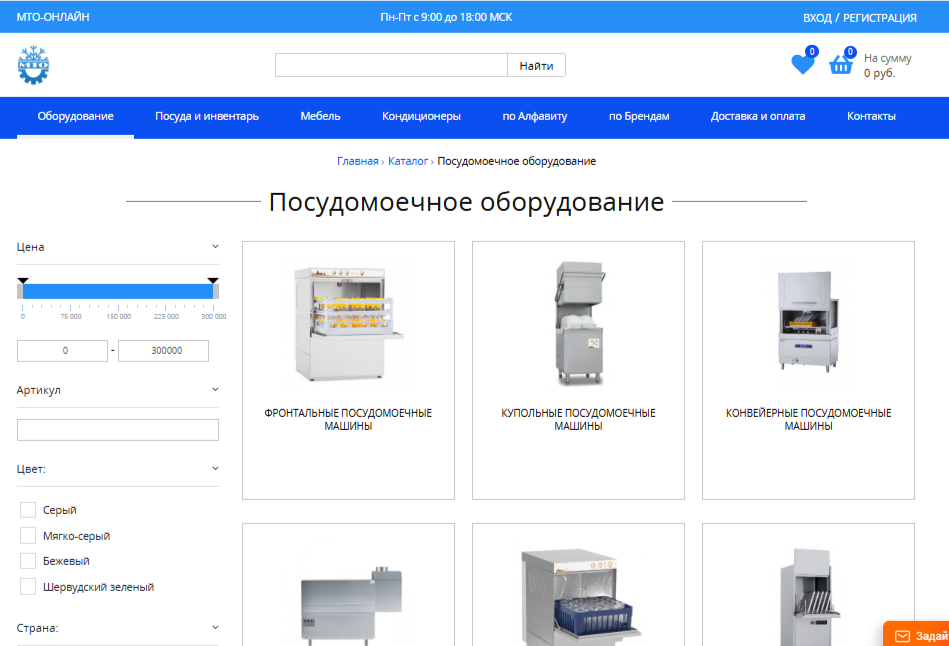Click the conveyor dishwasher product image
Screen dimensions: 949x646
[808, 321]
